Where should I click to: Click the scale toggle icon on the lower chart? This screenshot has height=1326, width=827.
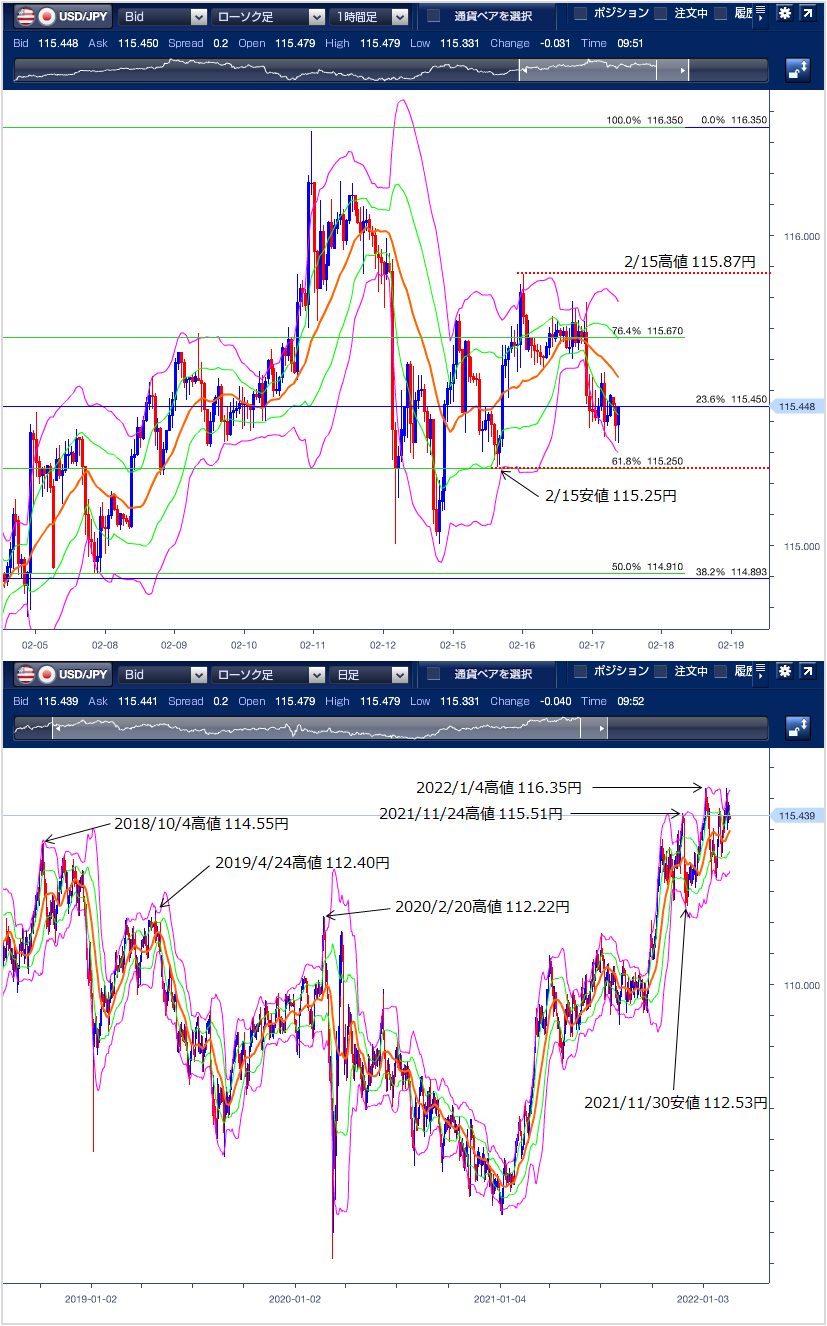point(798,727)
